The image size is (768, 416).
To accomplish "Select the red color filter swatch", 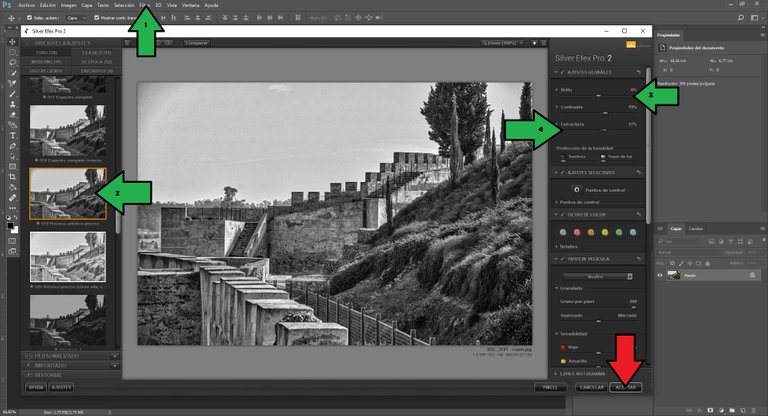I will [x=577, y=232].
